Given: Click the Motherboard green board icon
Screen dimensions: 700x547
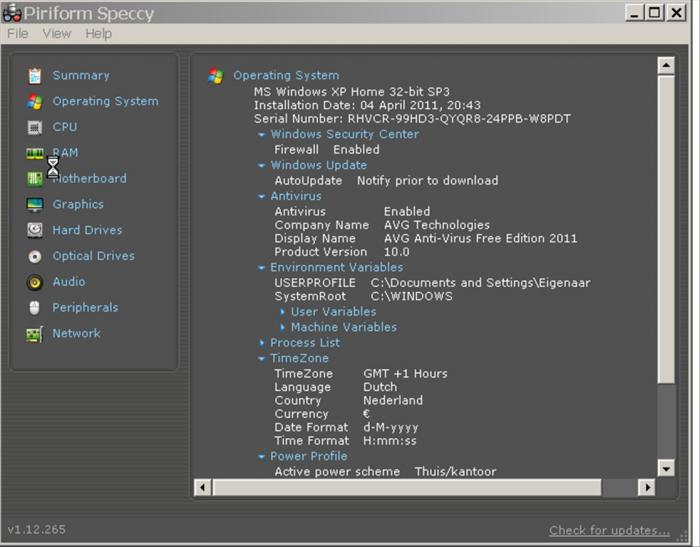Looking at the screenshot, I should click(x=35, y=179).
